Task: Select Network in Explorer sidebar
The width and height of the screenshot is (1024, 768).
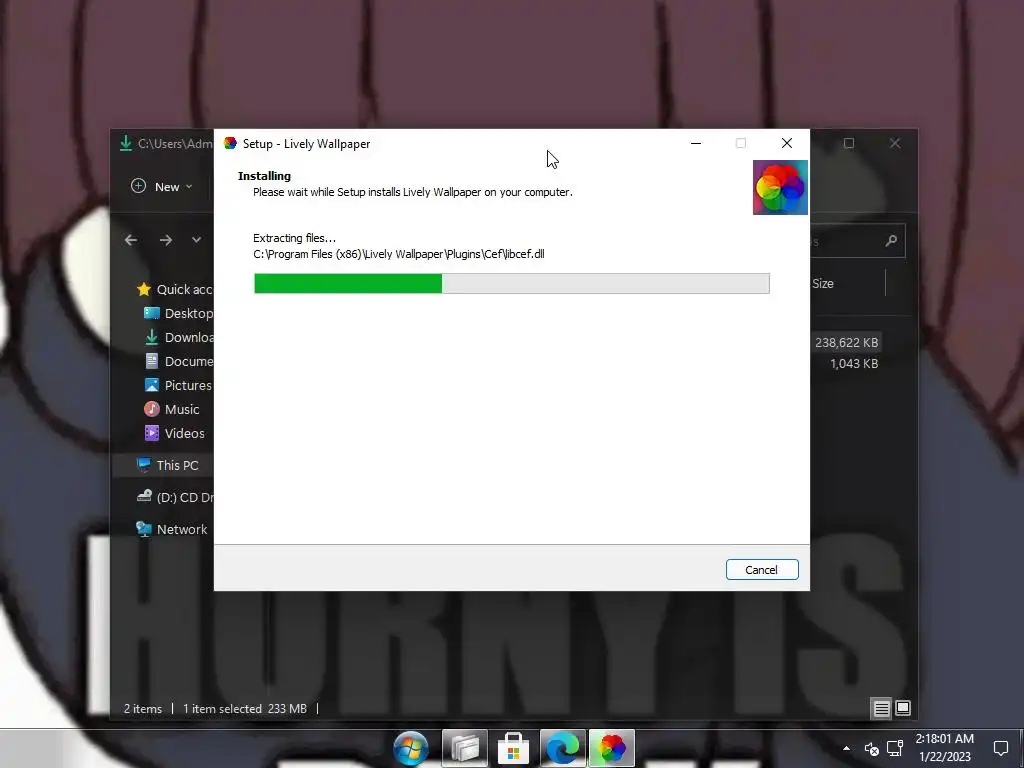Action: (171, 529)
